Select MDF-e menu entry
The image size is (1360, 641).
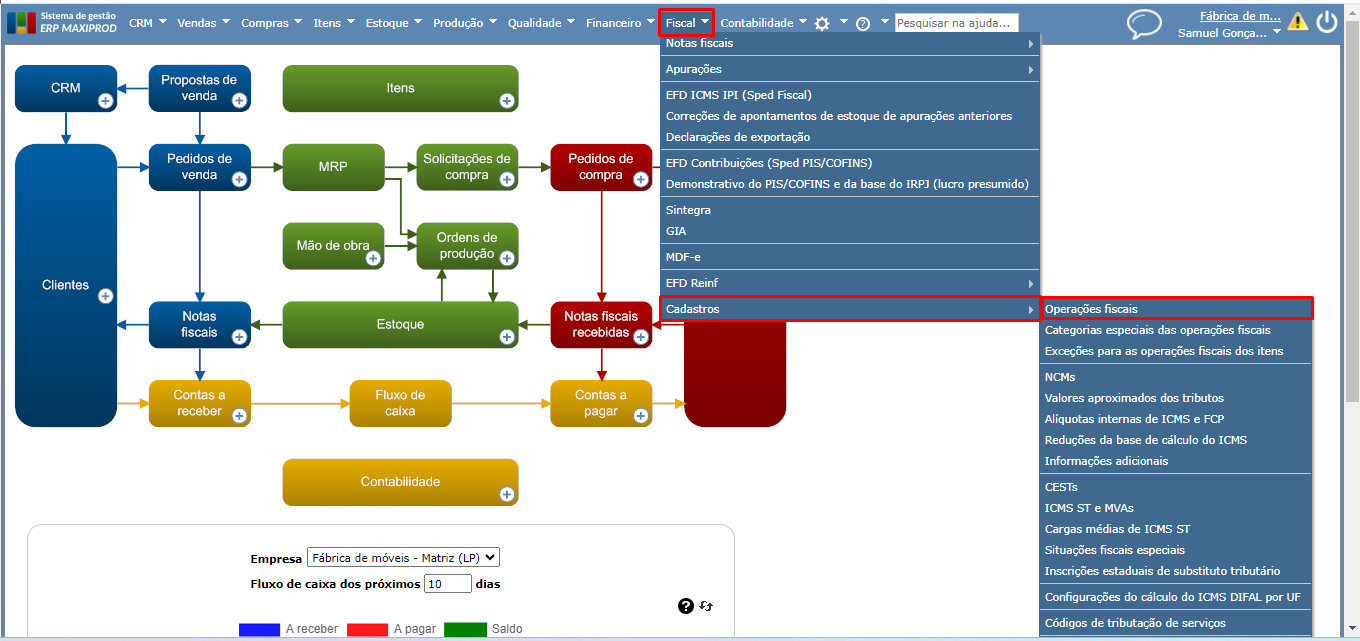tap(683, 257)
